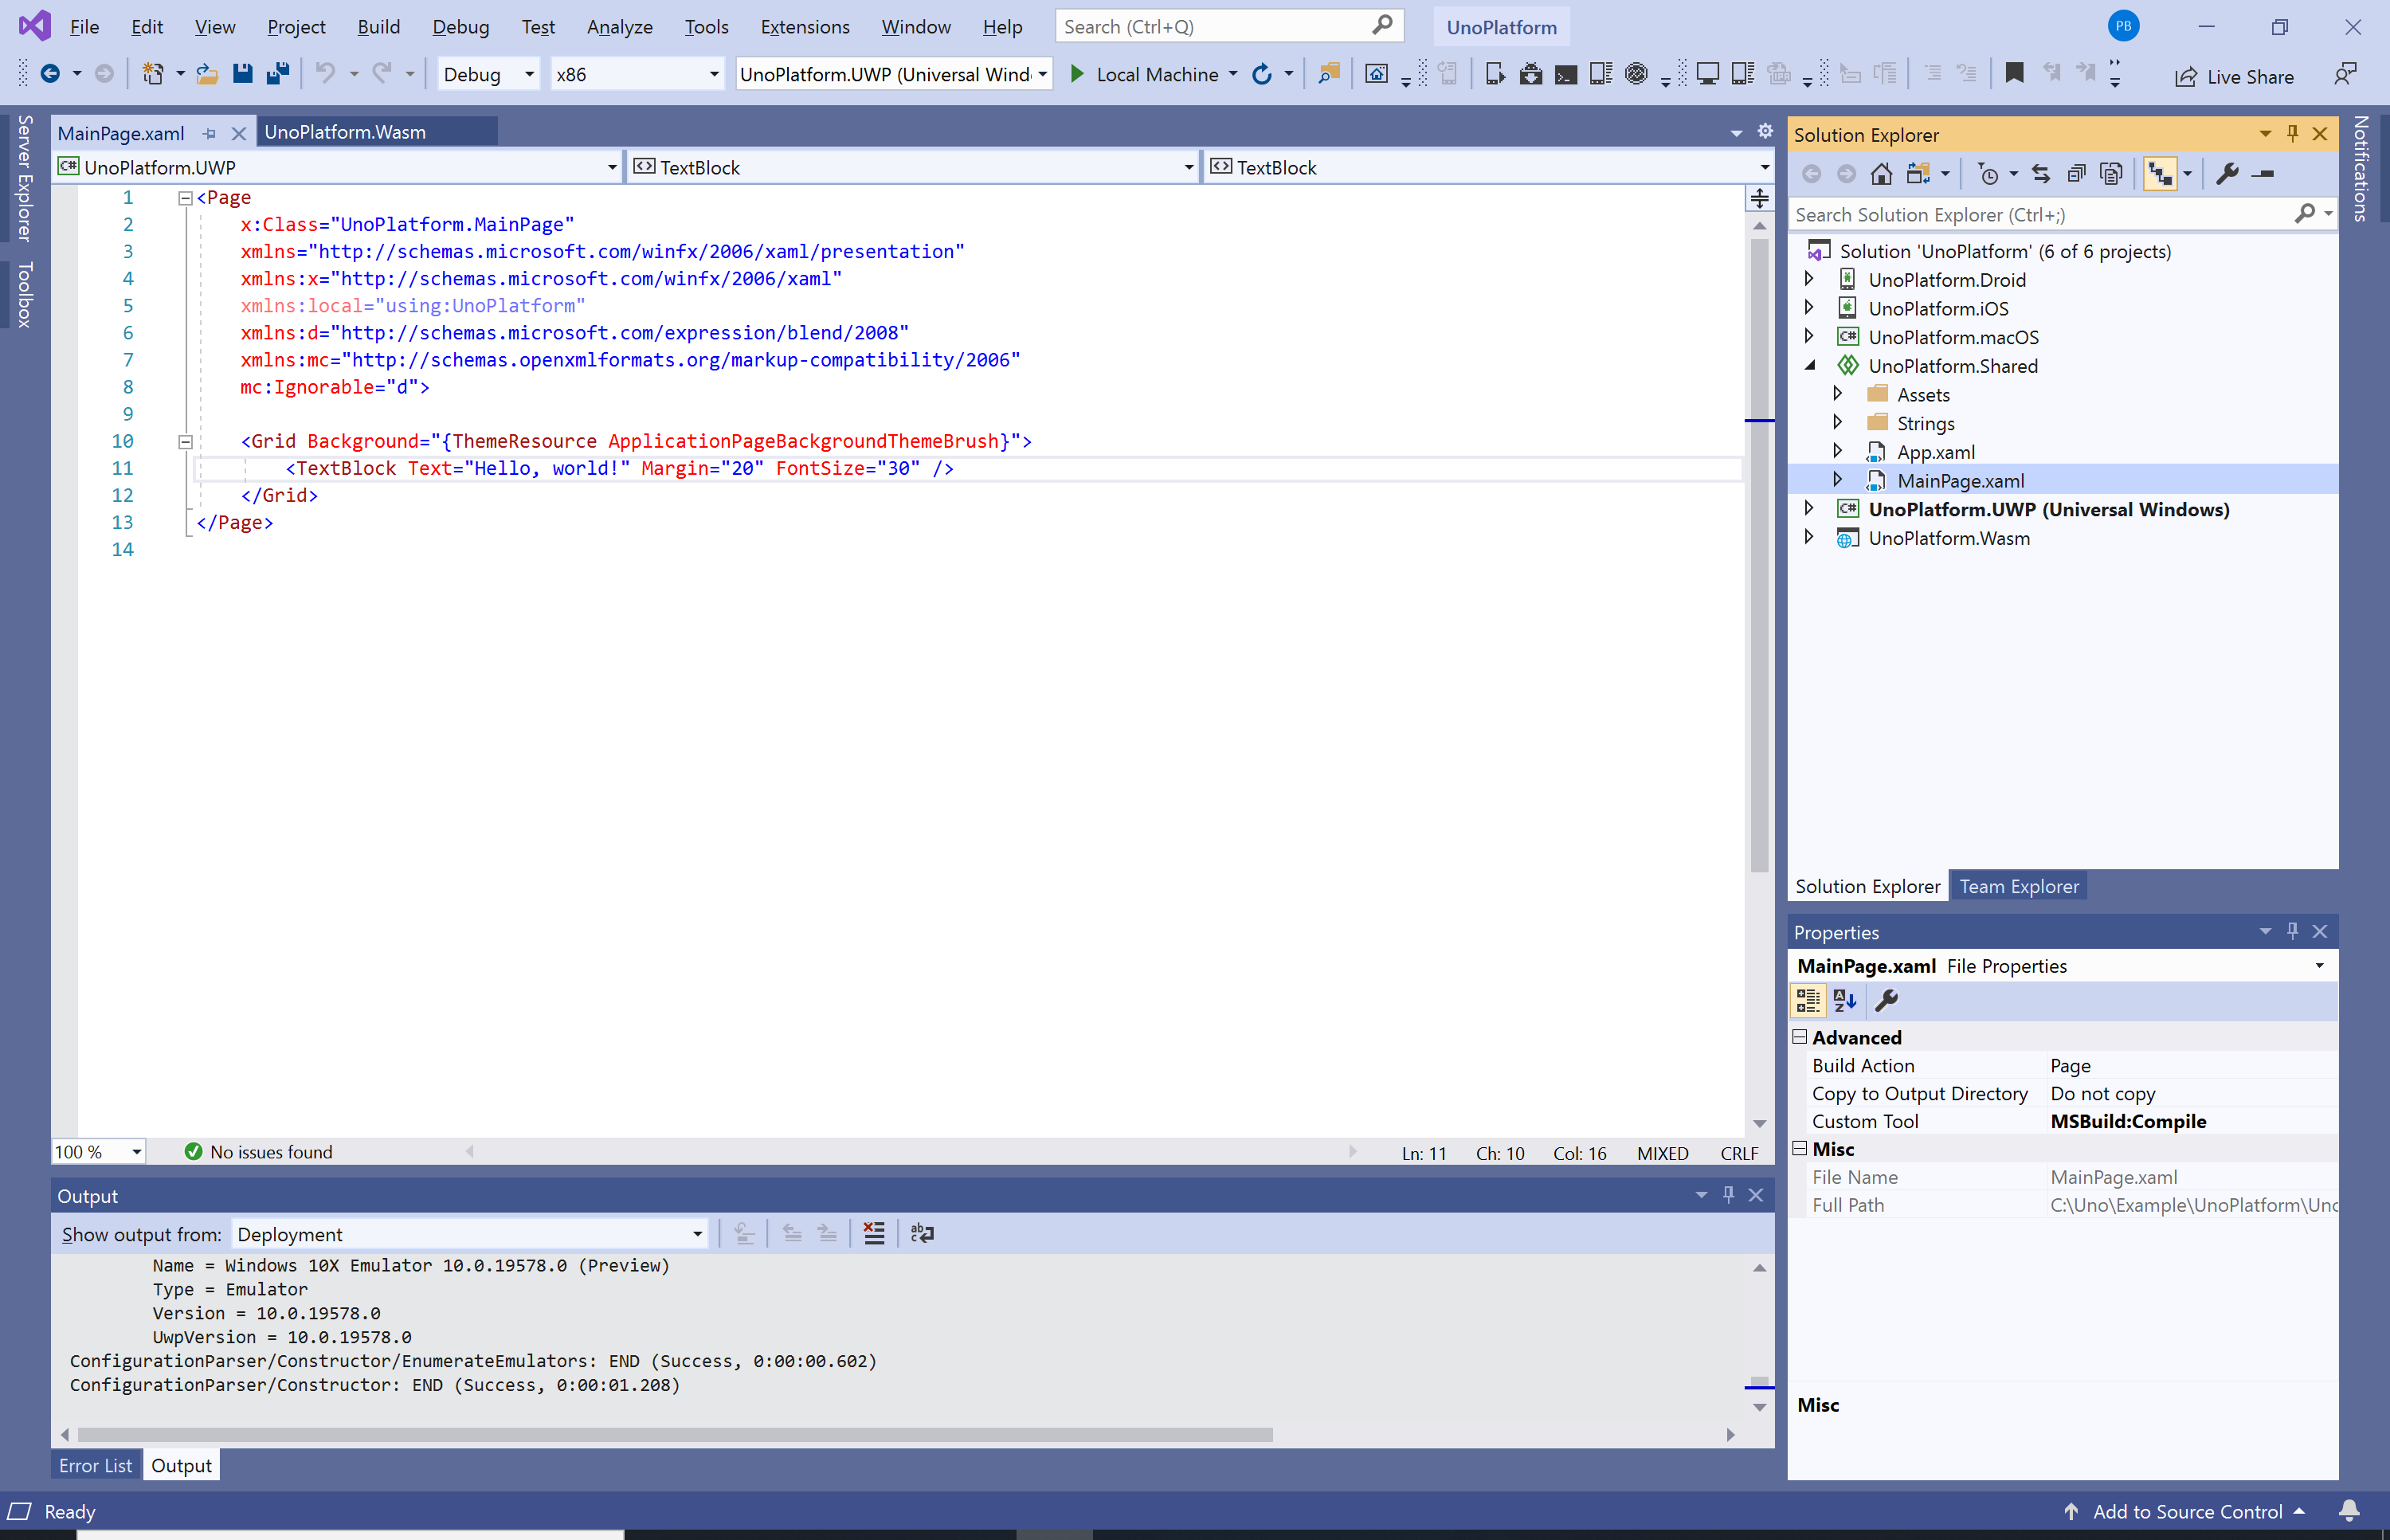The height and width of the screenshot is (1540, 2390).
Task: Switch to the Team Explorer tab
Action: coord(2018,886)
